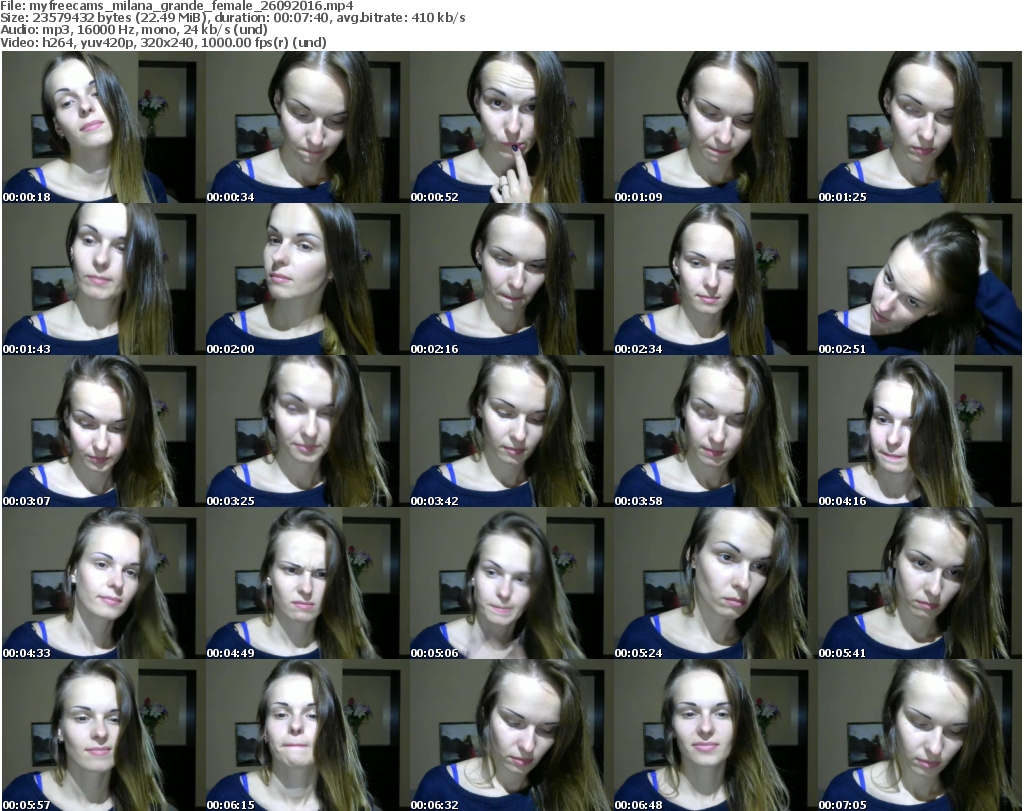Select the thumbnail timestamped 00:02:16
The height and width of the screenshot is (811, 1024).
pos(511,279)
